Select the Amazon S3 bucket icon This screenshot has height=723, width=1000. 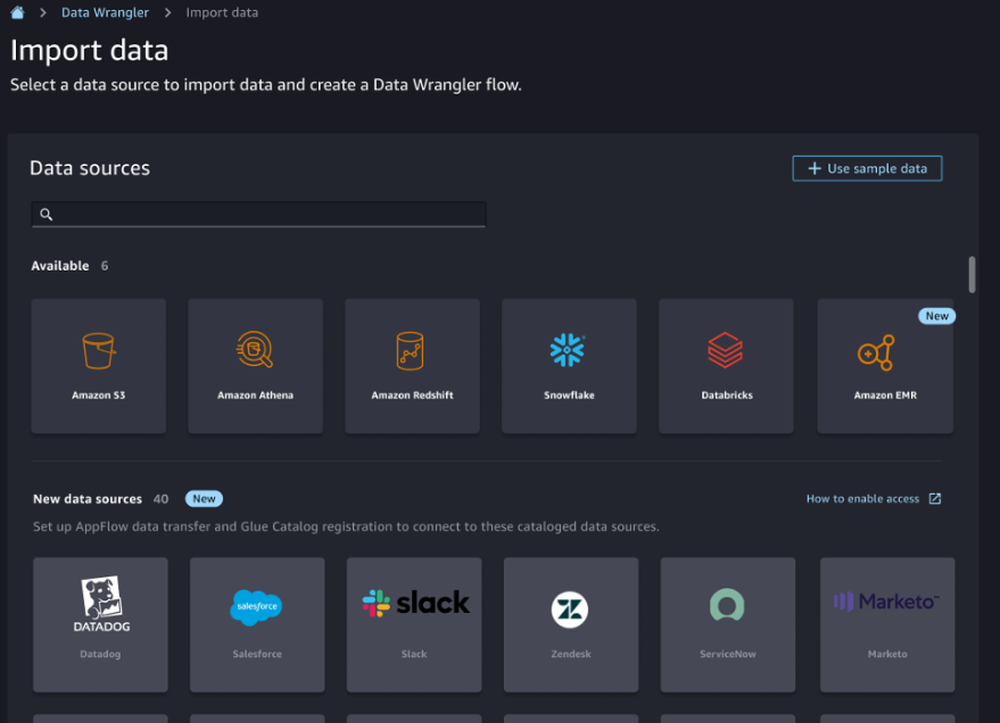click(x=98, y=351)
